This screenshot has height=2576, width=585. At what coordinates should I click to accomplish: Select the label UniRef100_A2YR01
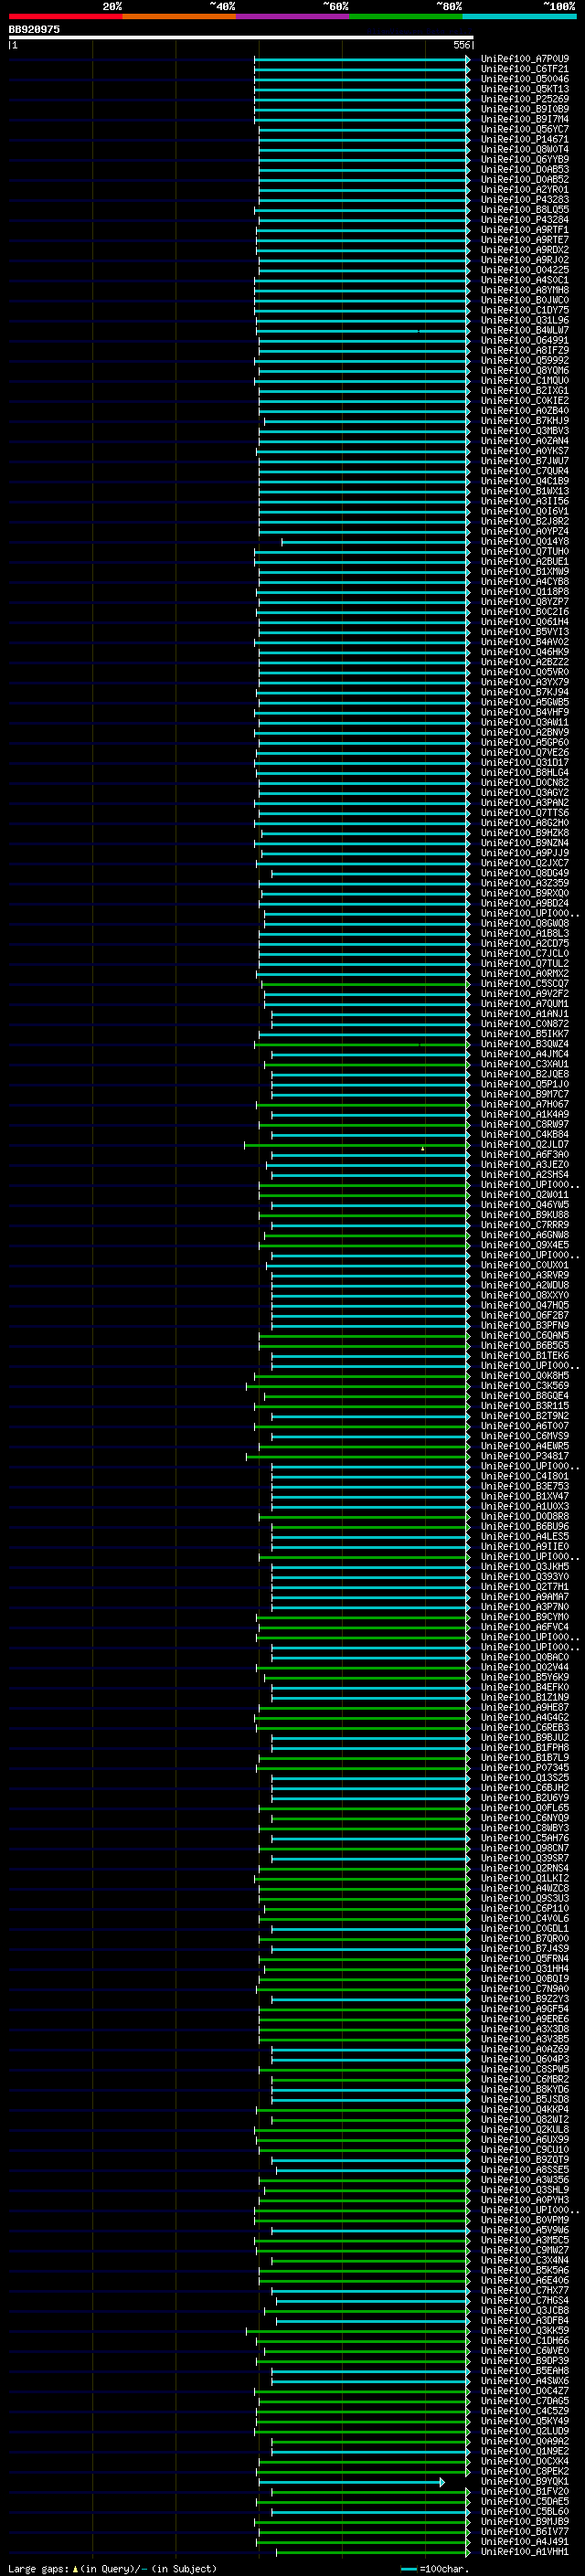525,189
